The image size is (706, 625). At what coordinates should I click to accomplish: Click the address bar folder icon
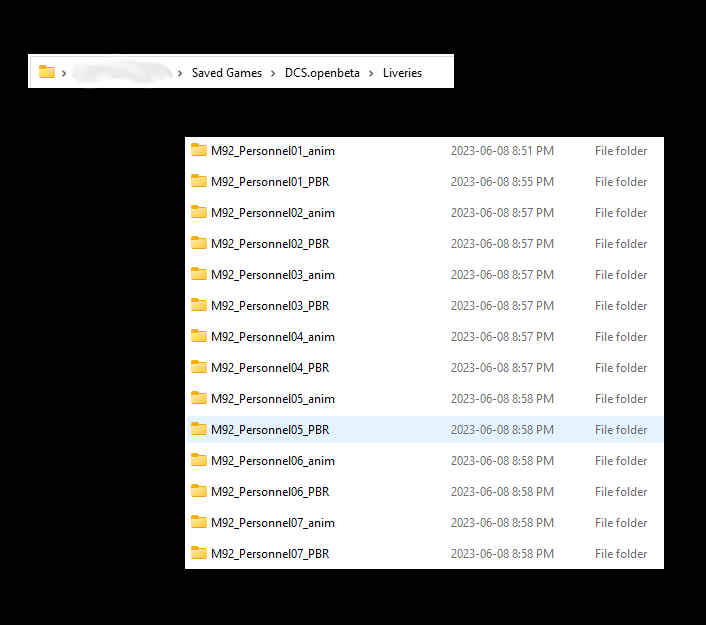coord(46,72)
